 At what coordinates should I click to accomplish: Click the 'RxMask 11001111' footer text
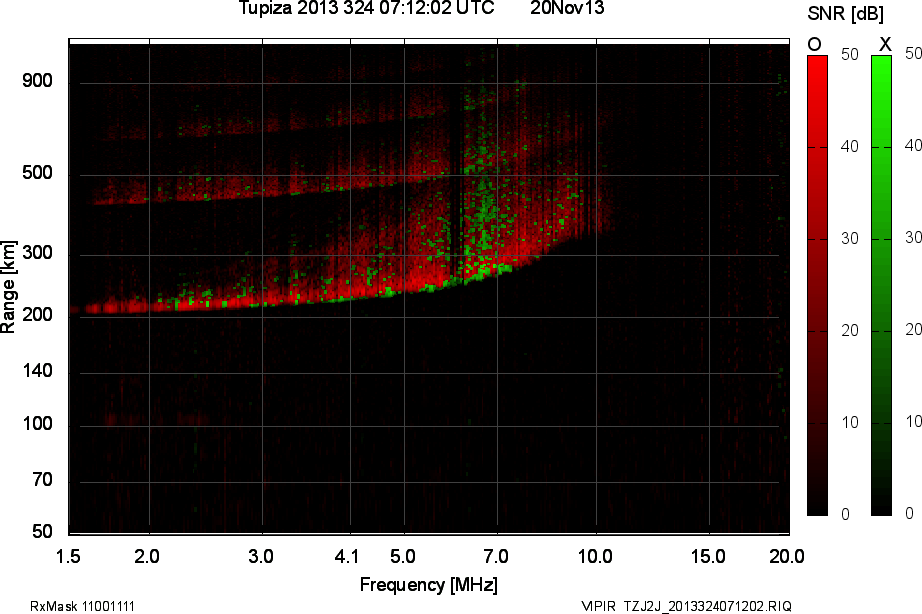pyautogui.click(x=82, y=606)
